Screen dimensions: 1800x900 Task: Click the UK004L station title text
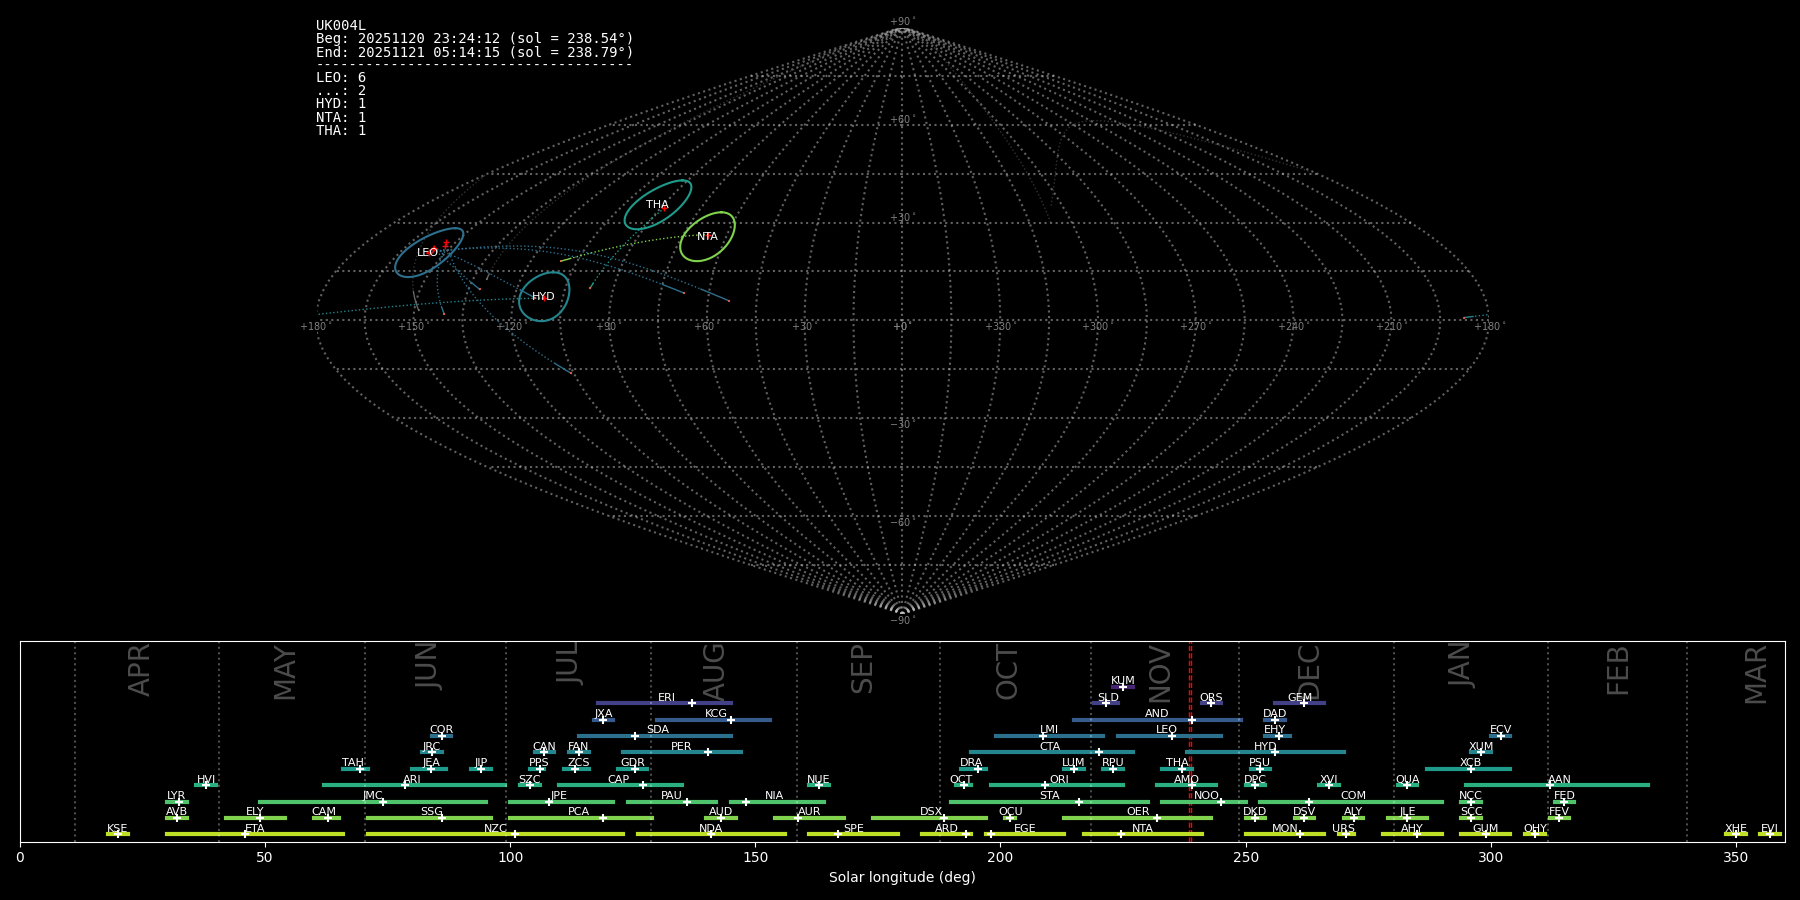(340, 25)
